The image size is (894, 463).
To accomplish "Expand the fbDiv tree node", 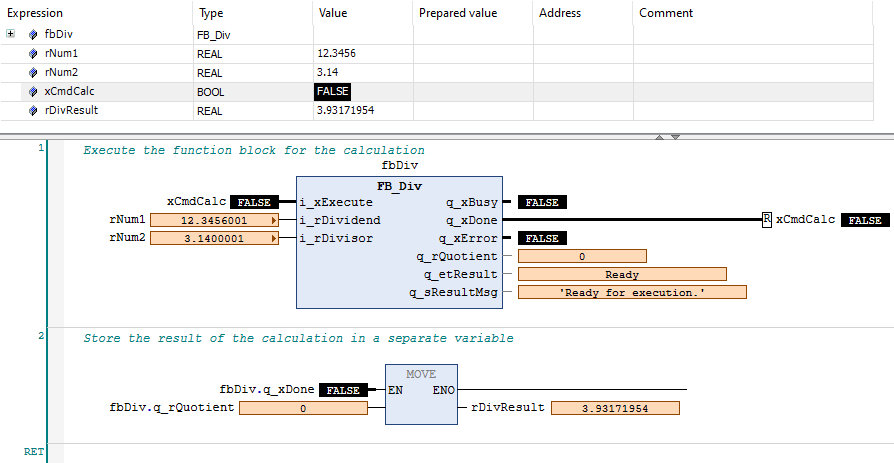I will coord(11,34).
